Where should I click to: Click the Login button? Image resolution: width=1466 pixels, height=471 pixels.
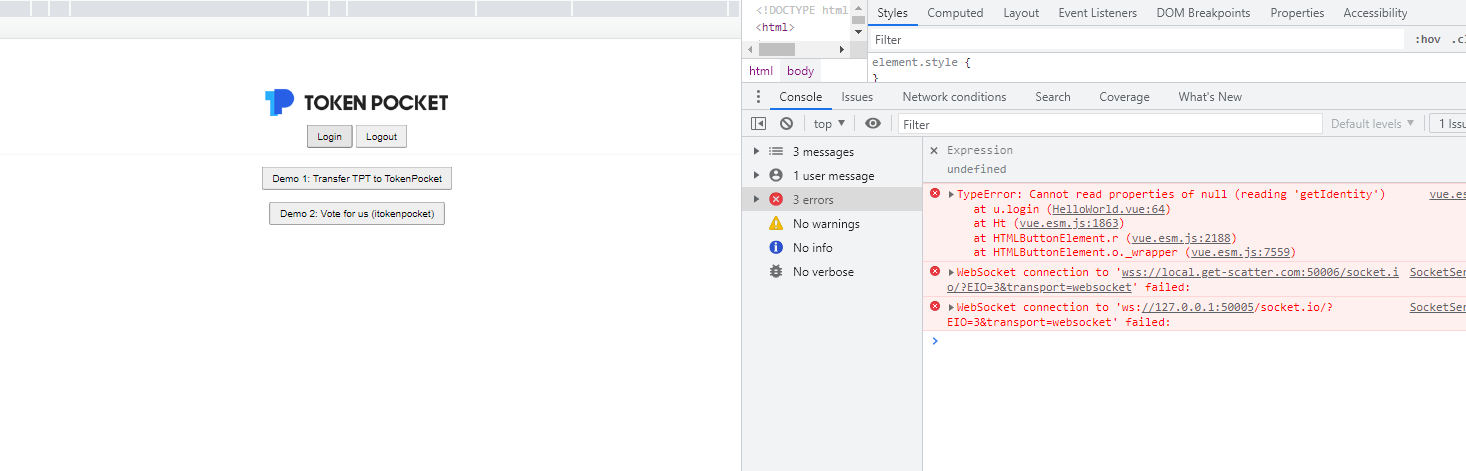(x=329, y=137)
